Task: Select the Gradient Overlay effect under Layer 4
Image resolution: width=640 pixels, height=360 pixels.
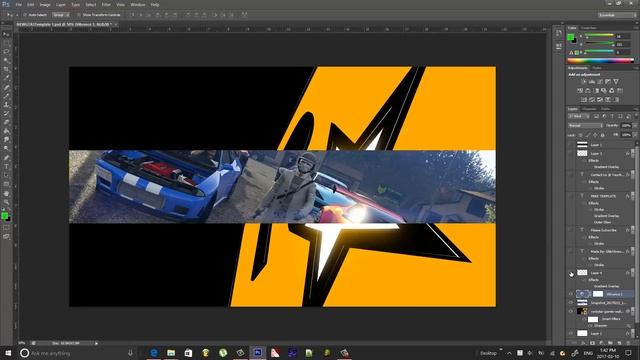Action: [x=607, y=286]
